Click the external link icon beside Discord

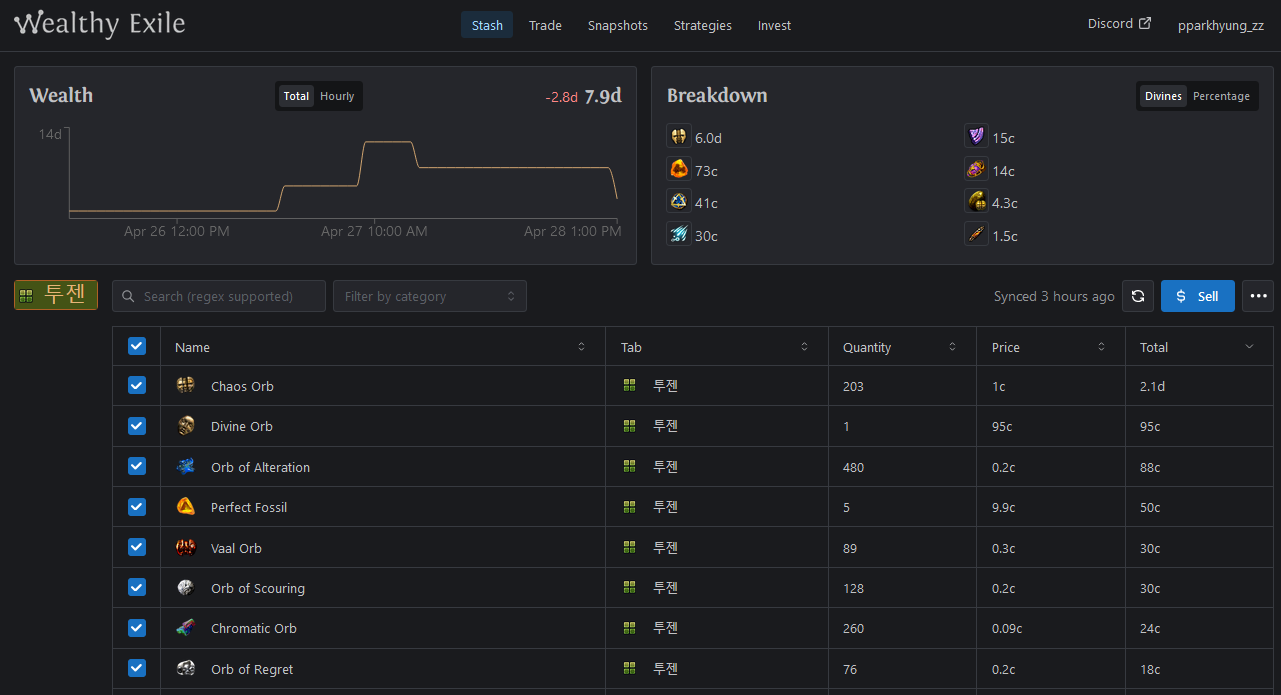(1144, 24)
